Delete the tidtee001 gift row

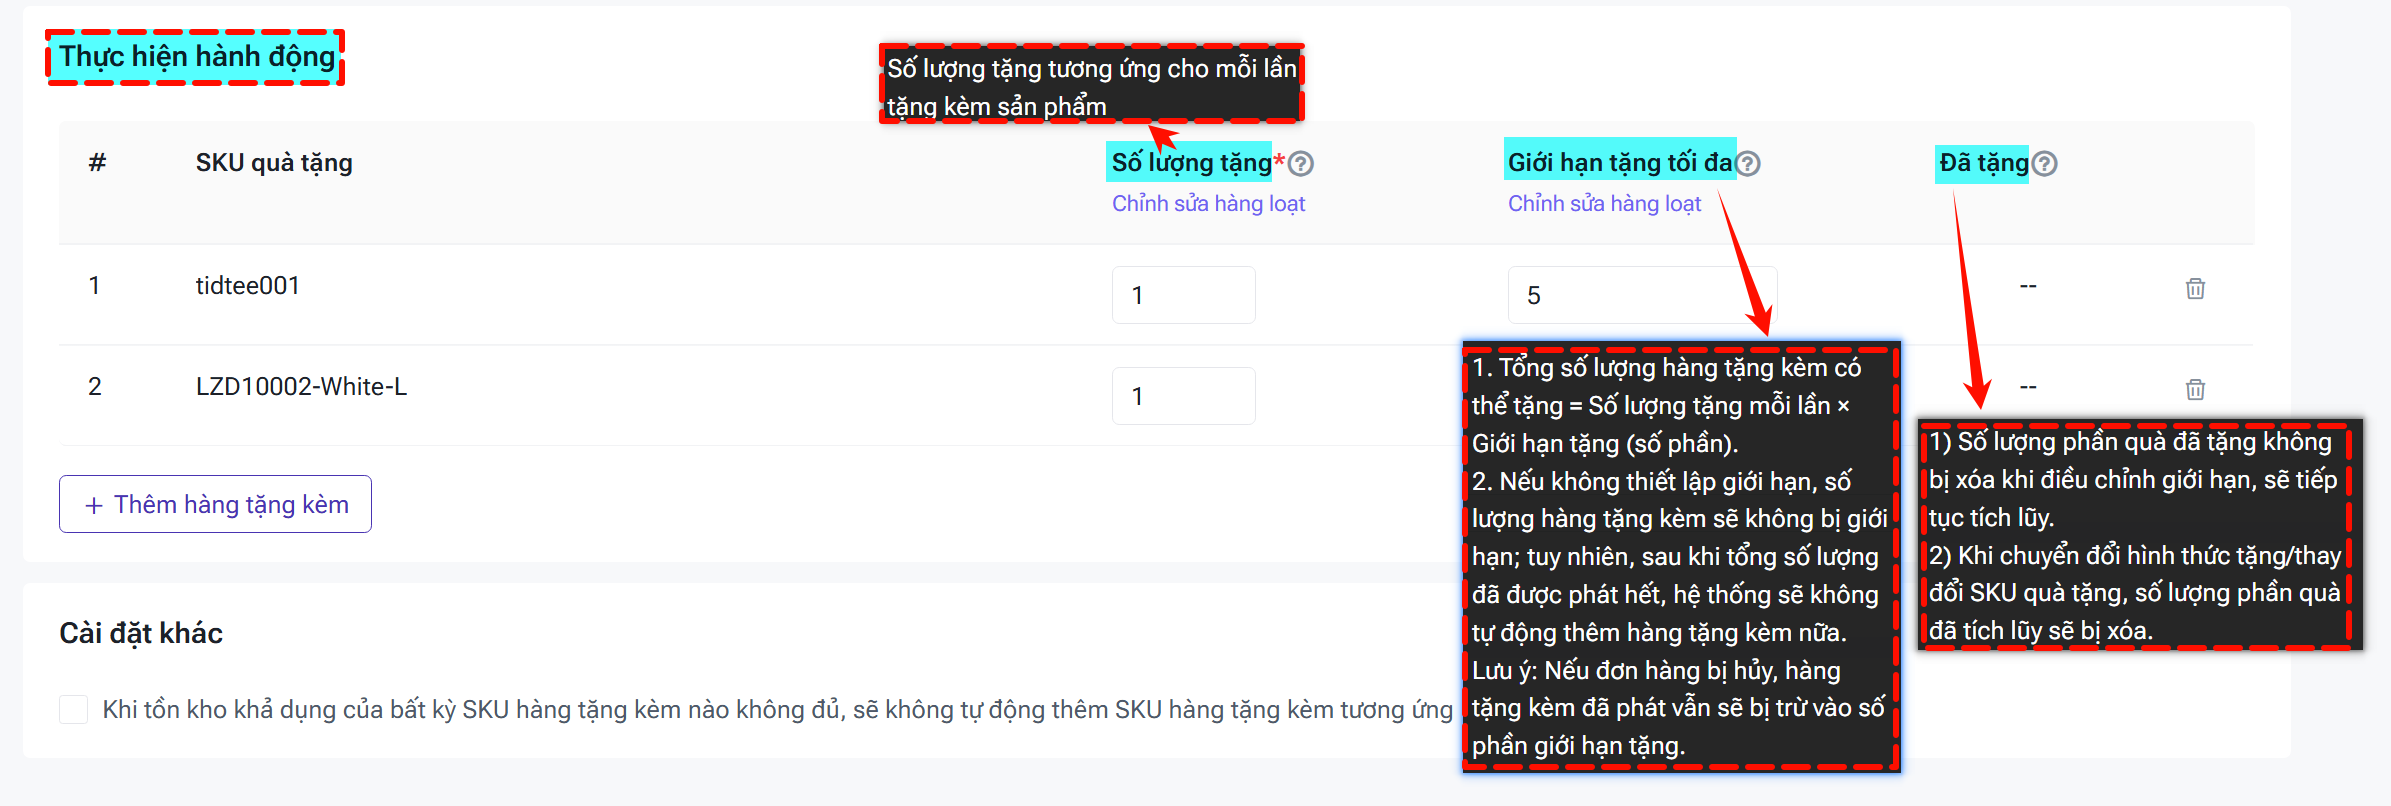pyautogui.click(x=2195, y=289)
